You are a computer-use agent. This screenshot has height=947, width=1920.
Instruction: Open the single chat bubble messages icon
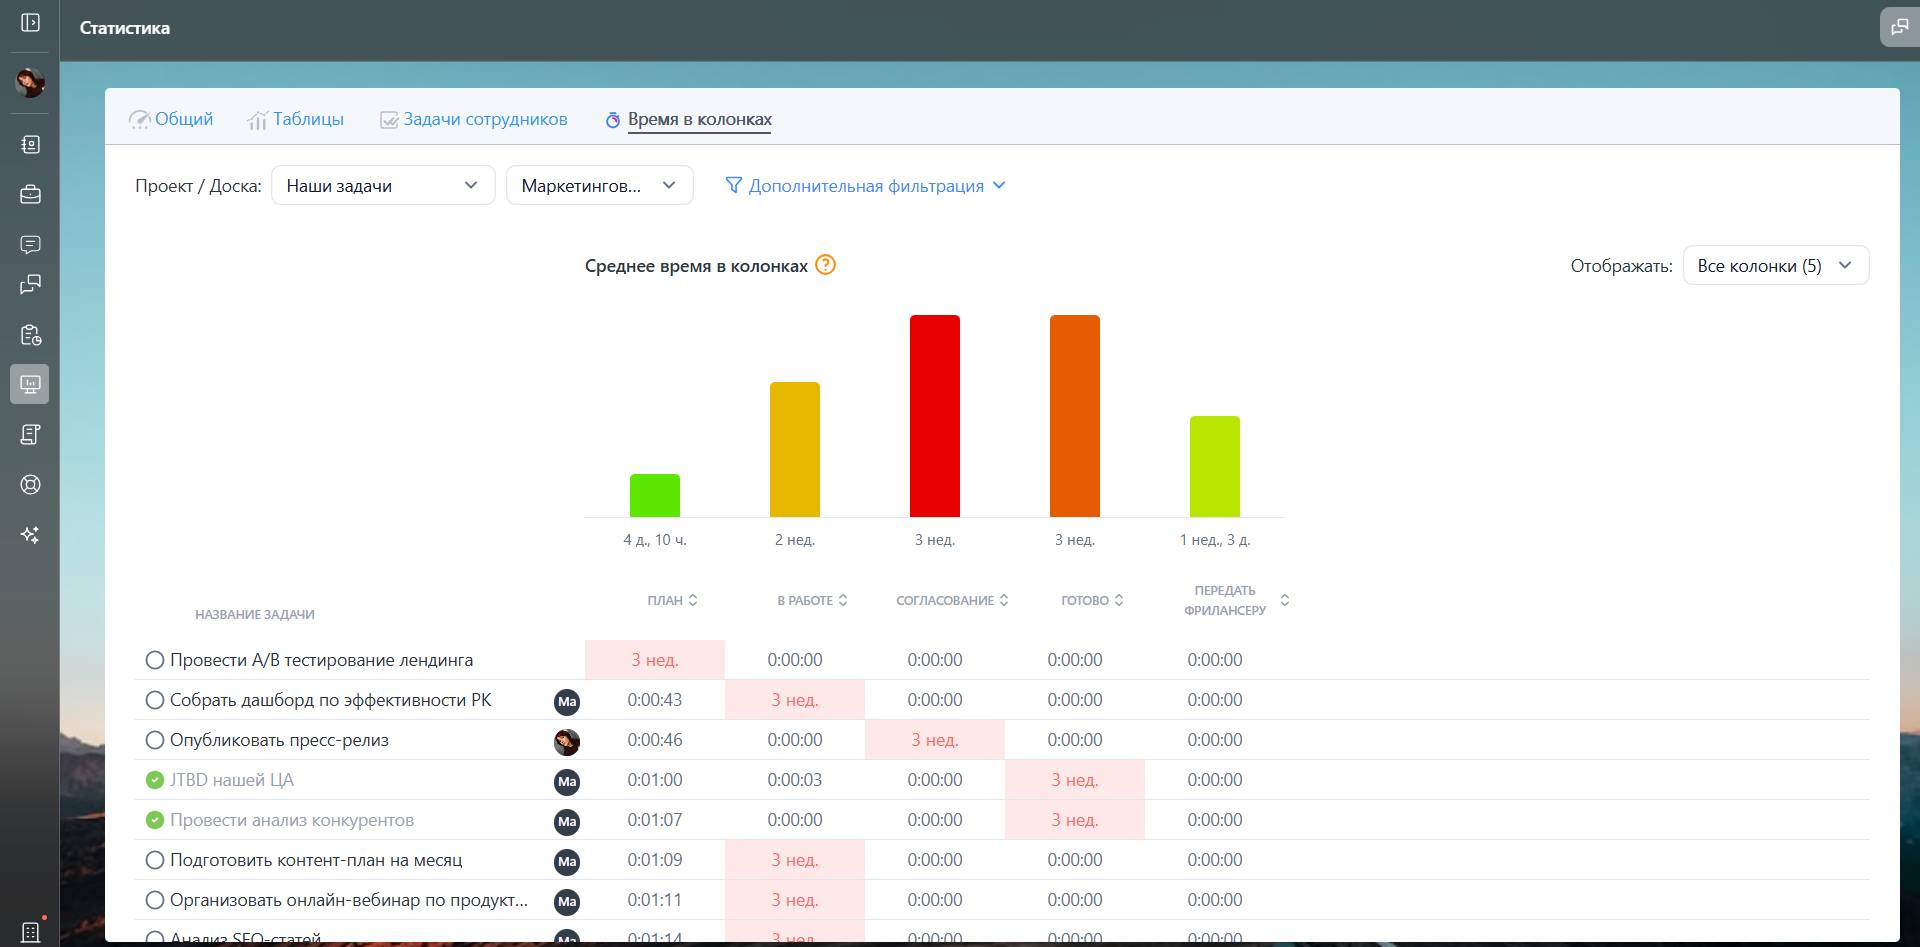tap(30, 244)
